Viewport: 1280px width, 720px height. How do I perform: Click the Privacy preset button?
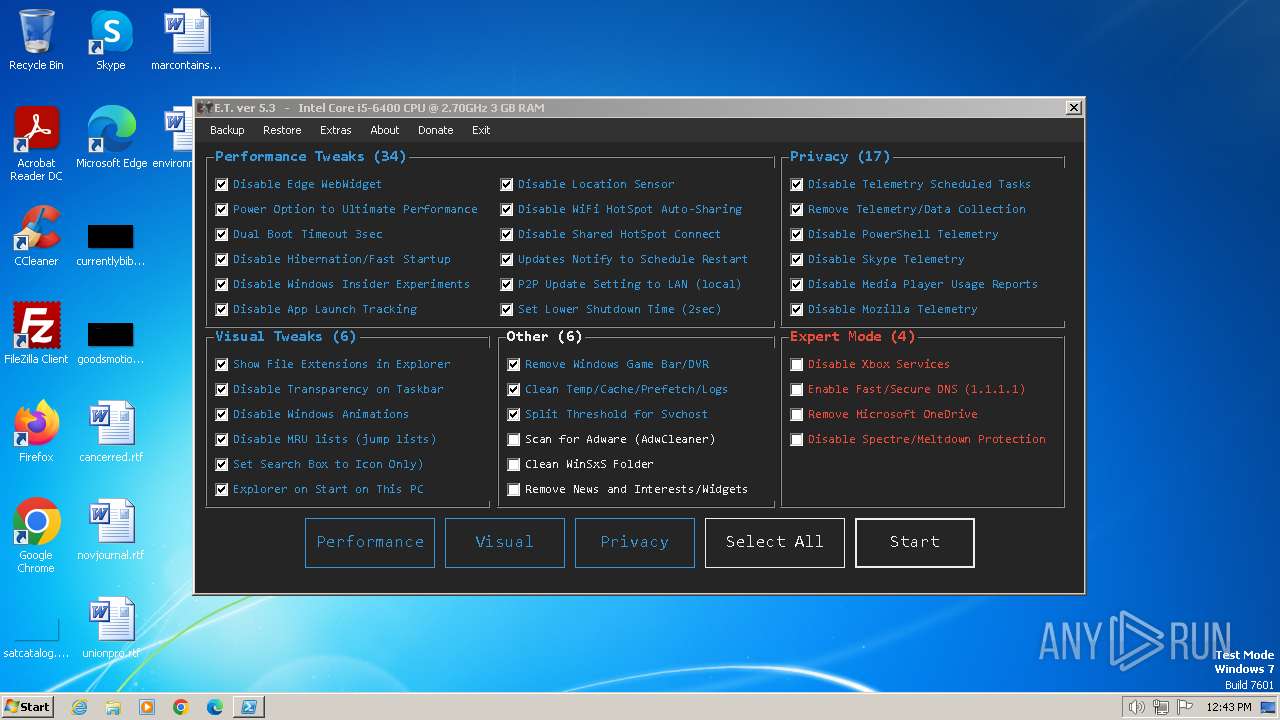(635, 542)
